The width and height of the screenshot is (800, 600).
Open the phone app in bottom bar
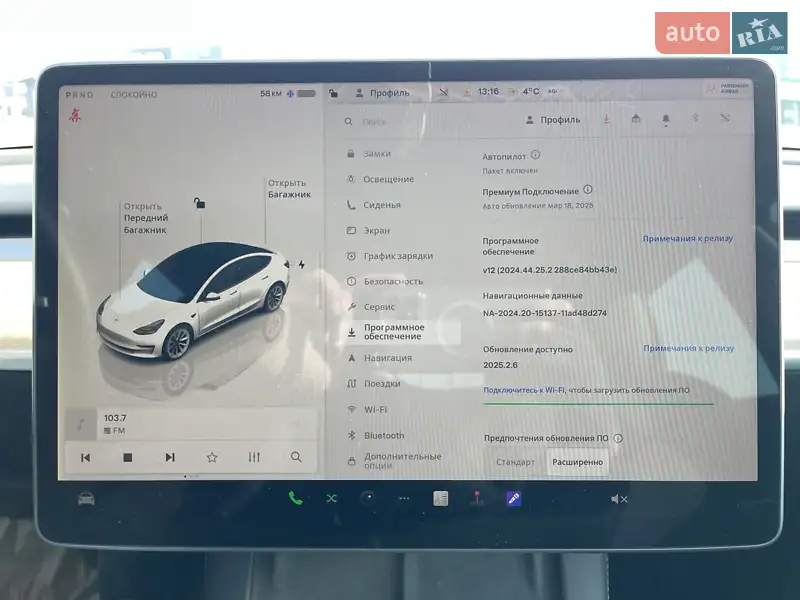coord(295,498)
